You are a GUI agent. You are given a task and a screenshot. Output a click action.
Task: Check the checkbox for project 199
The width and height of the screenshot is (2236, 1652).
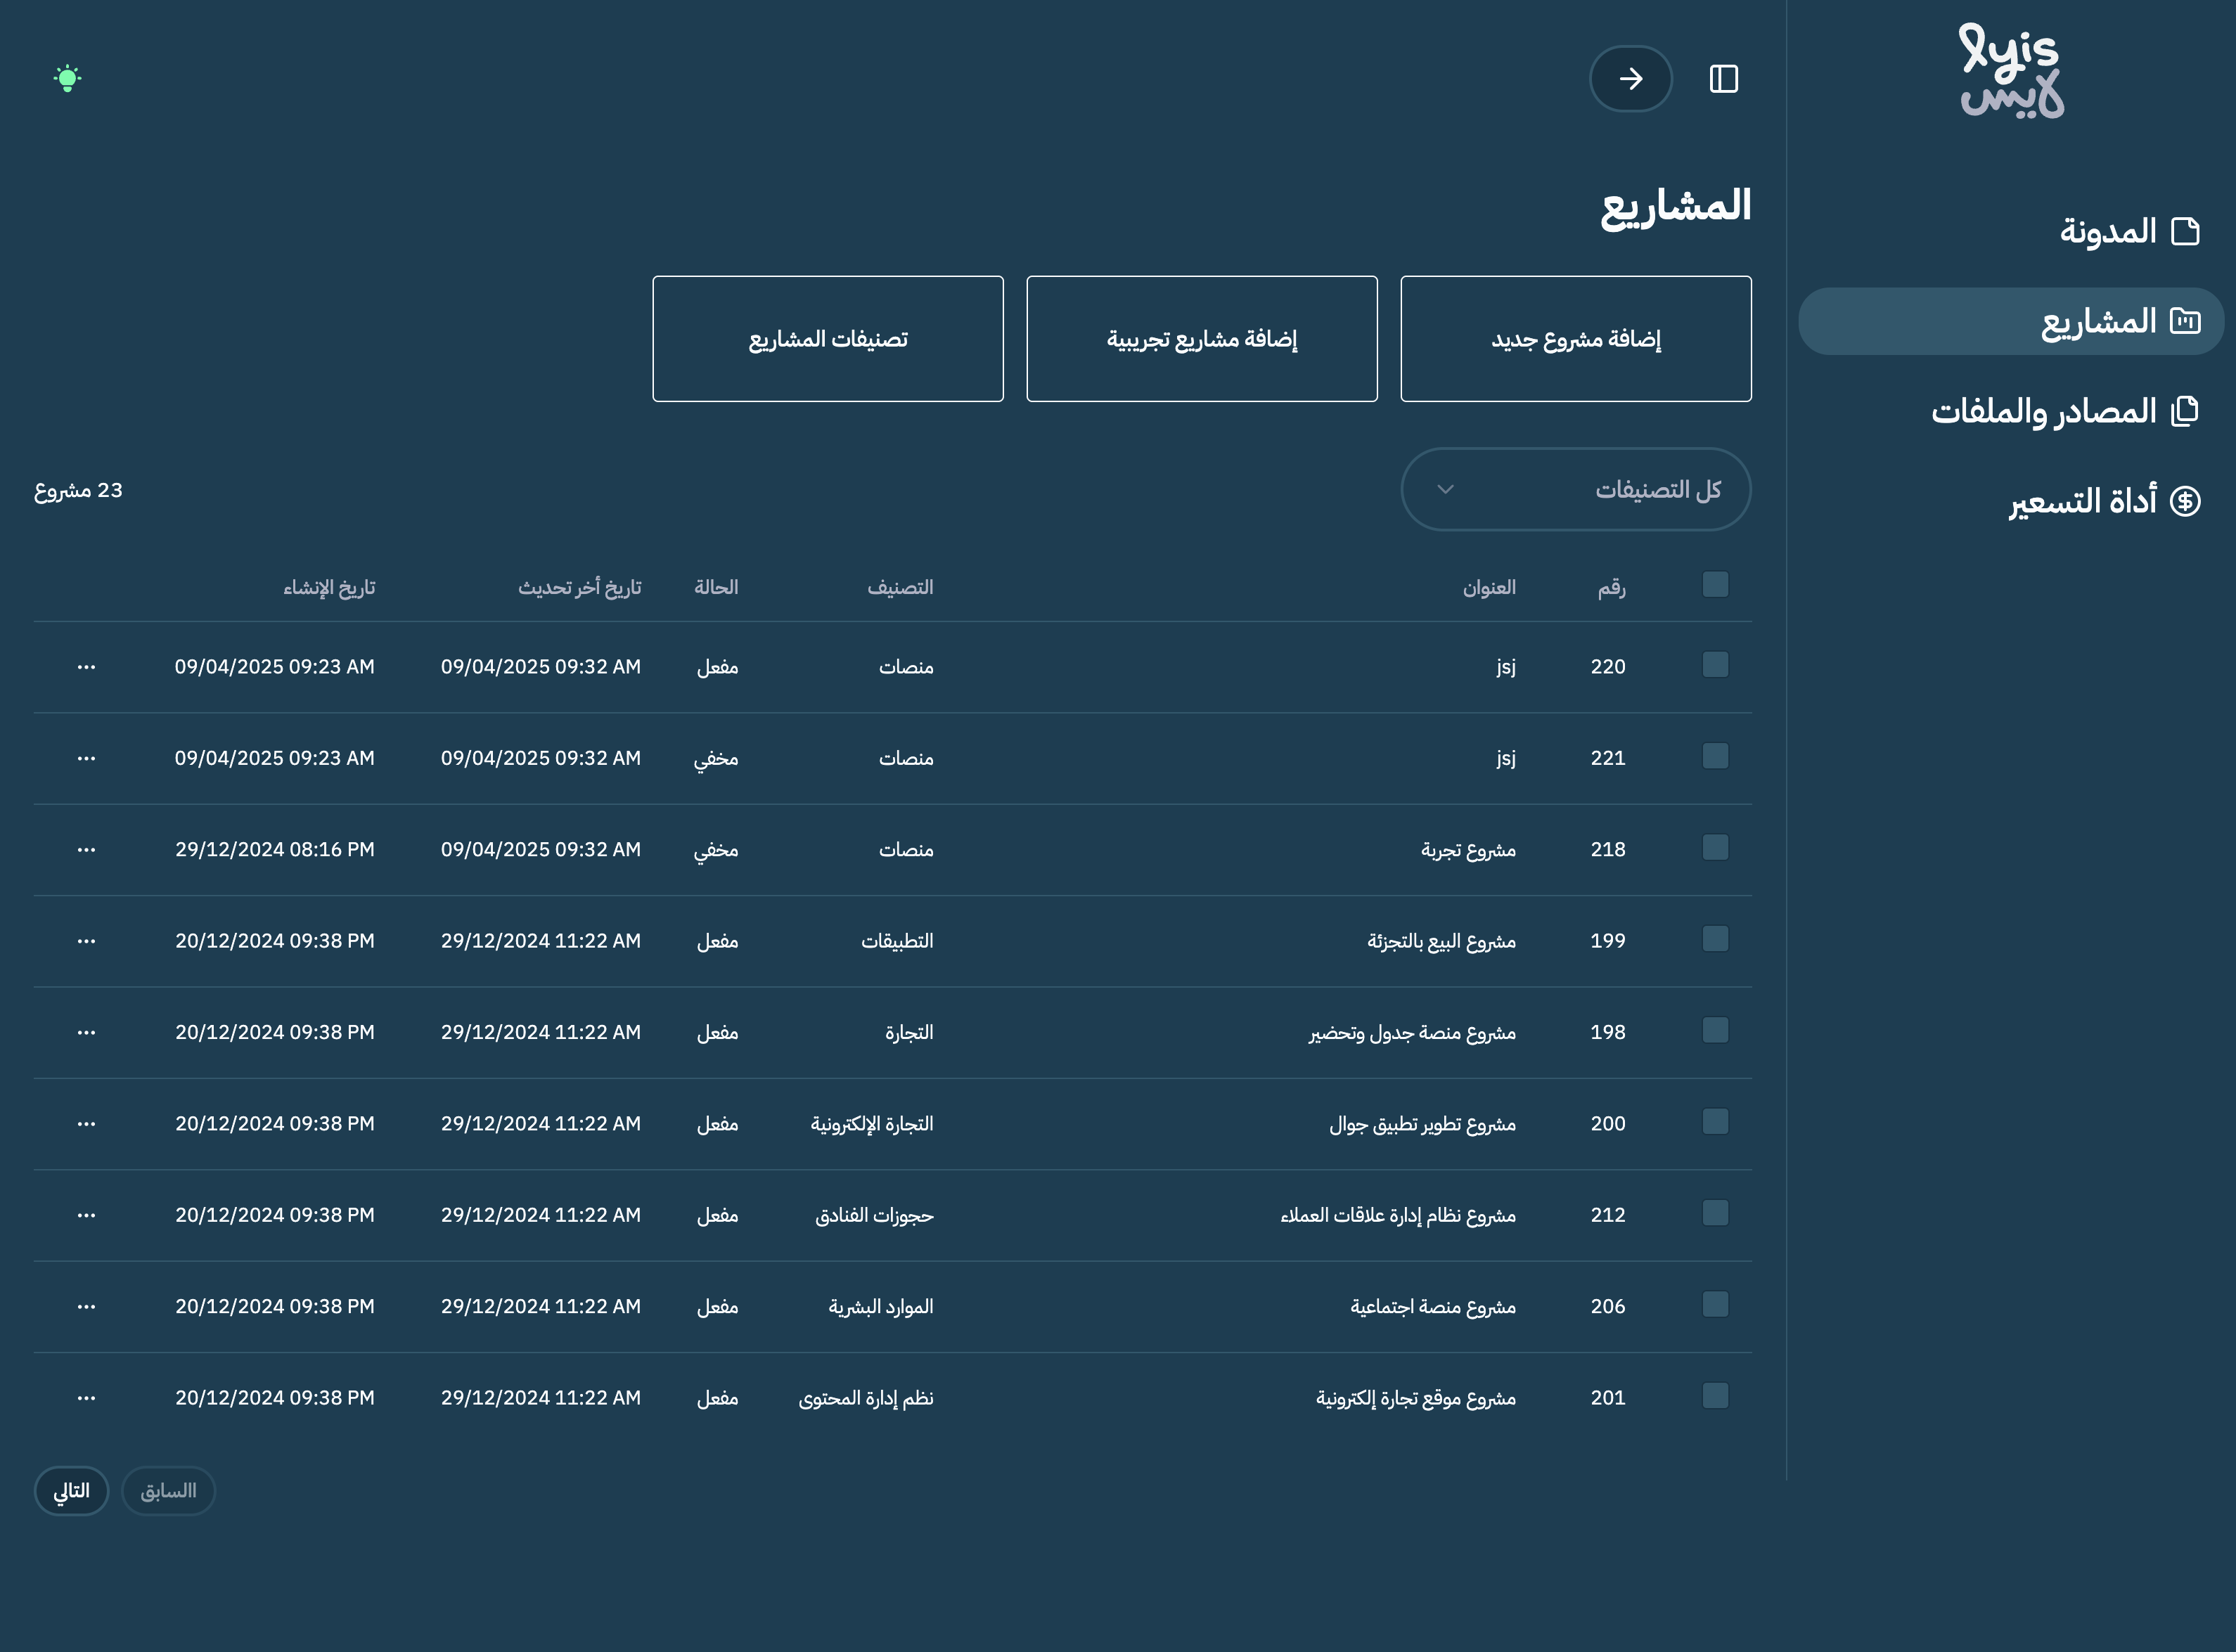click(1715, 938)
